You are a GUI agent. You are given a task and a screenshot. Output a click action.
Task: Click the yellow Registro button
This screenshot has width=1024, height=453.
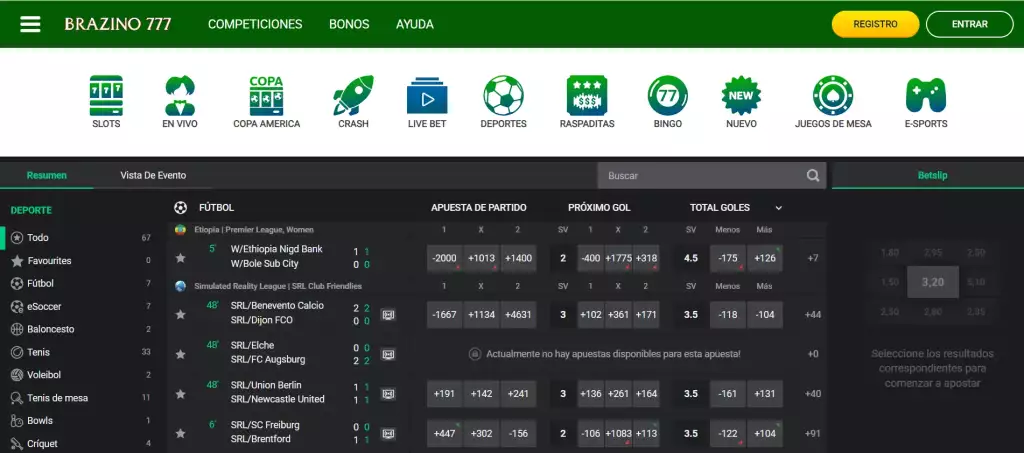coord(875,24)
